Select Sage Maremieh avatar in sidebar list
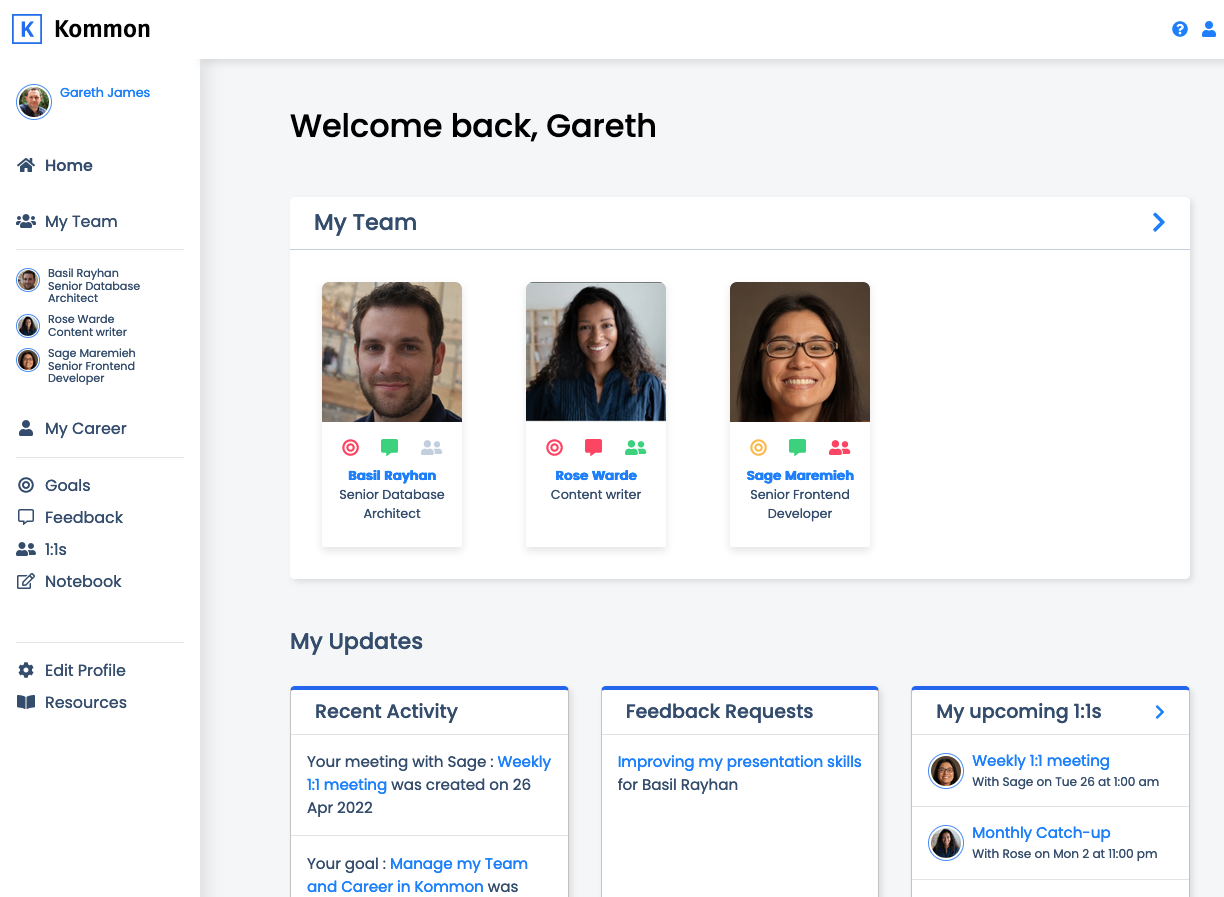 28,360
